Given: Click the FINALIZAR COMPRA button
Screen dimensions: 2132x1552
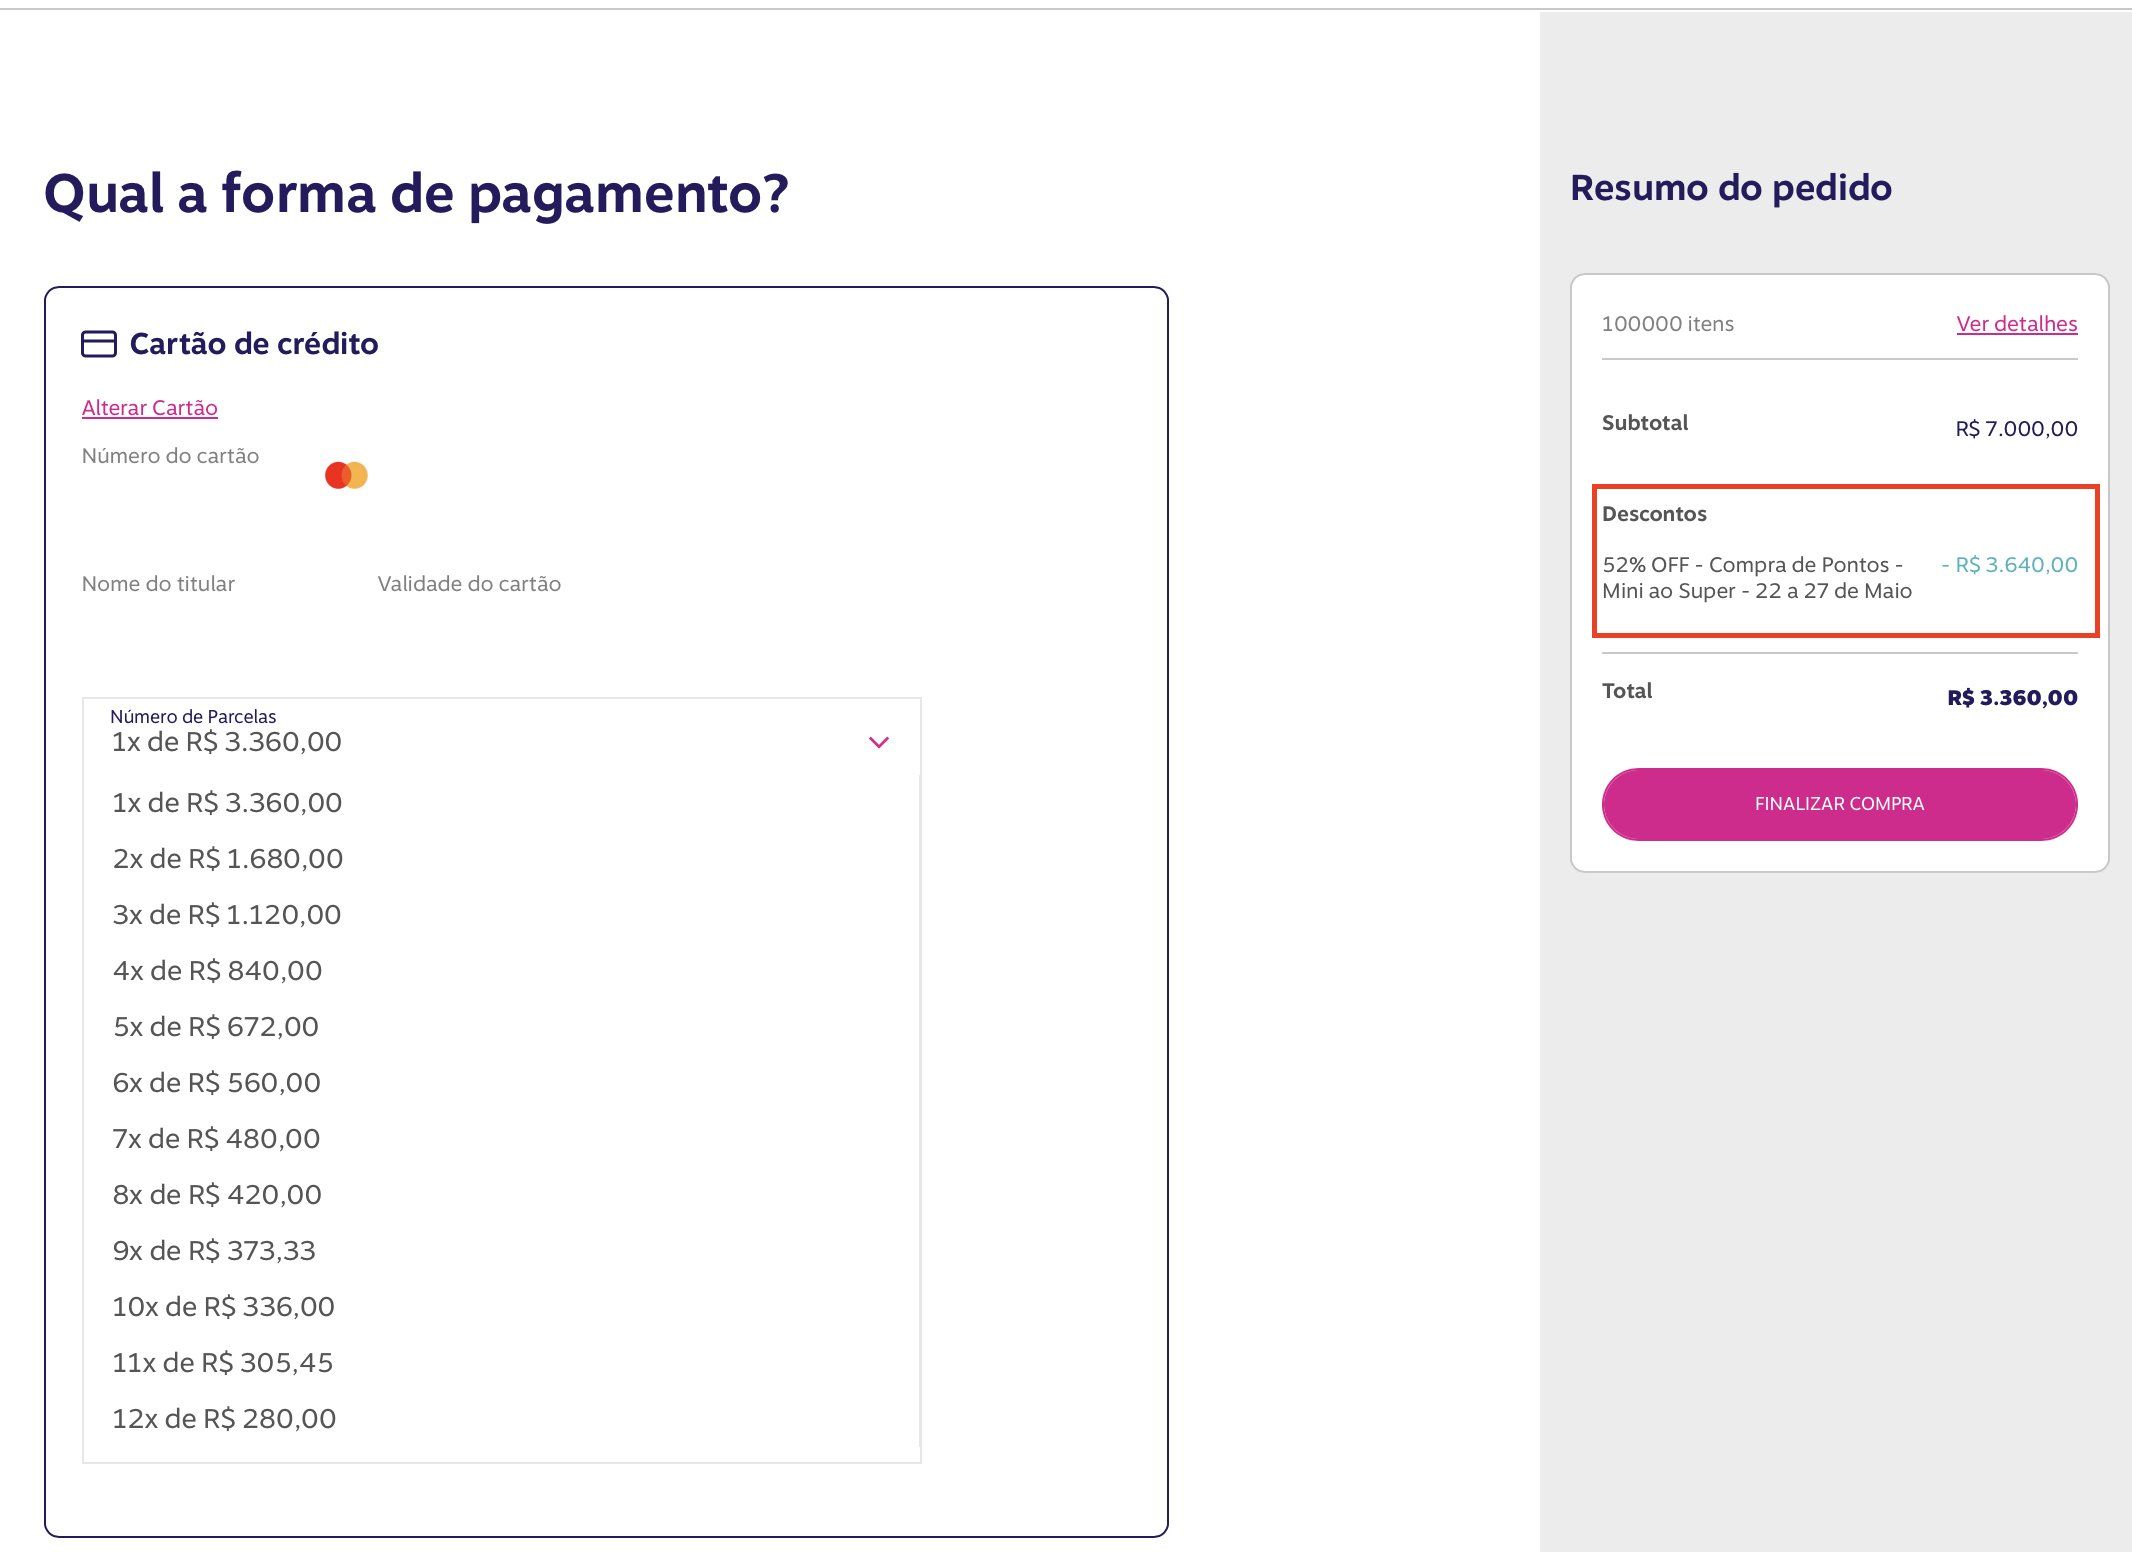Looking at the screenshot, I should coord(1839,804).
